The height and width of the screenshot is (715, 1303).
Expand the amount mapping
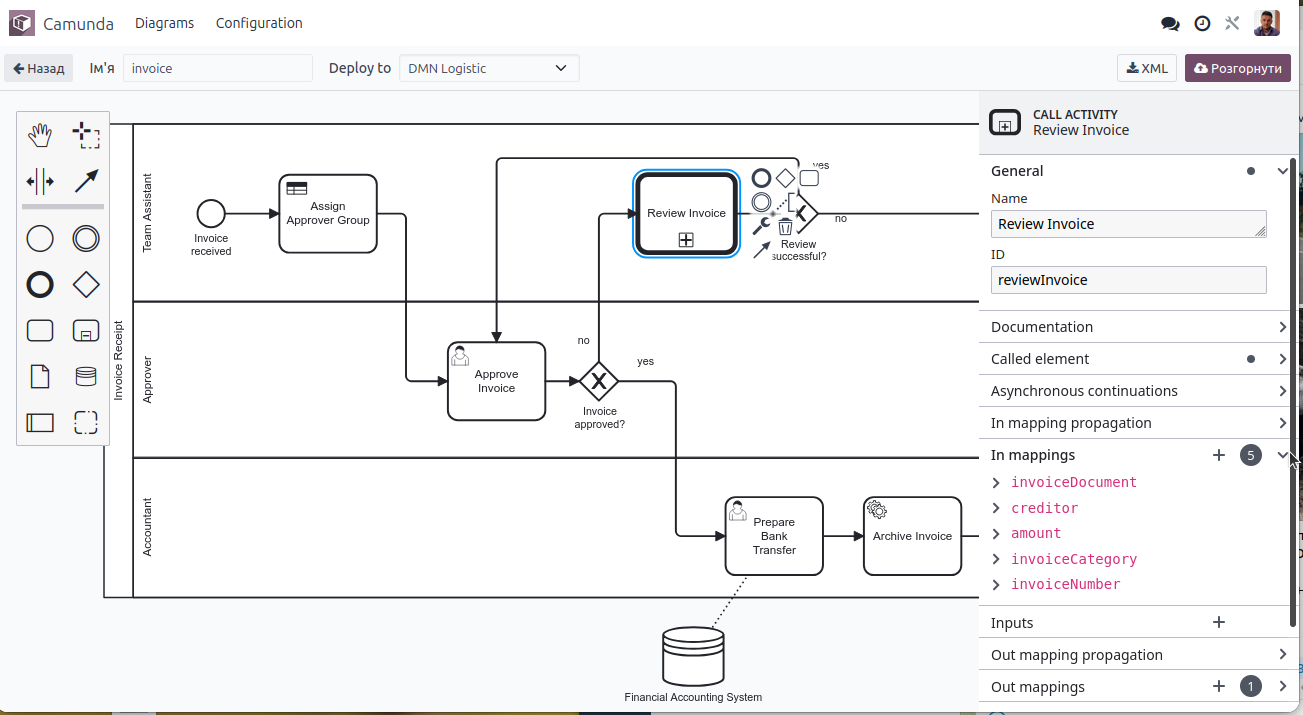tap(996, 533)
